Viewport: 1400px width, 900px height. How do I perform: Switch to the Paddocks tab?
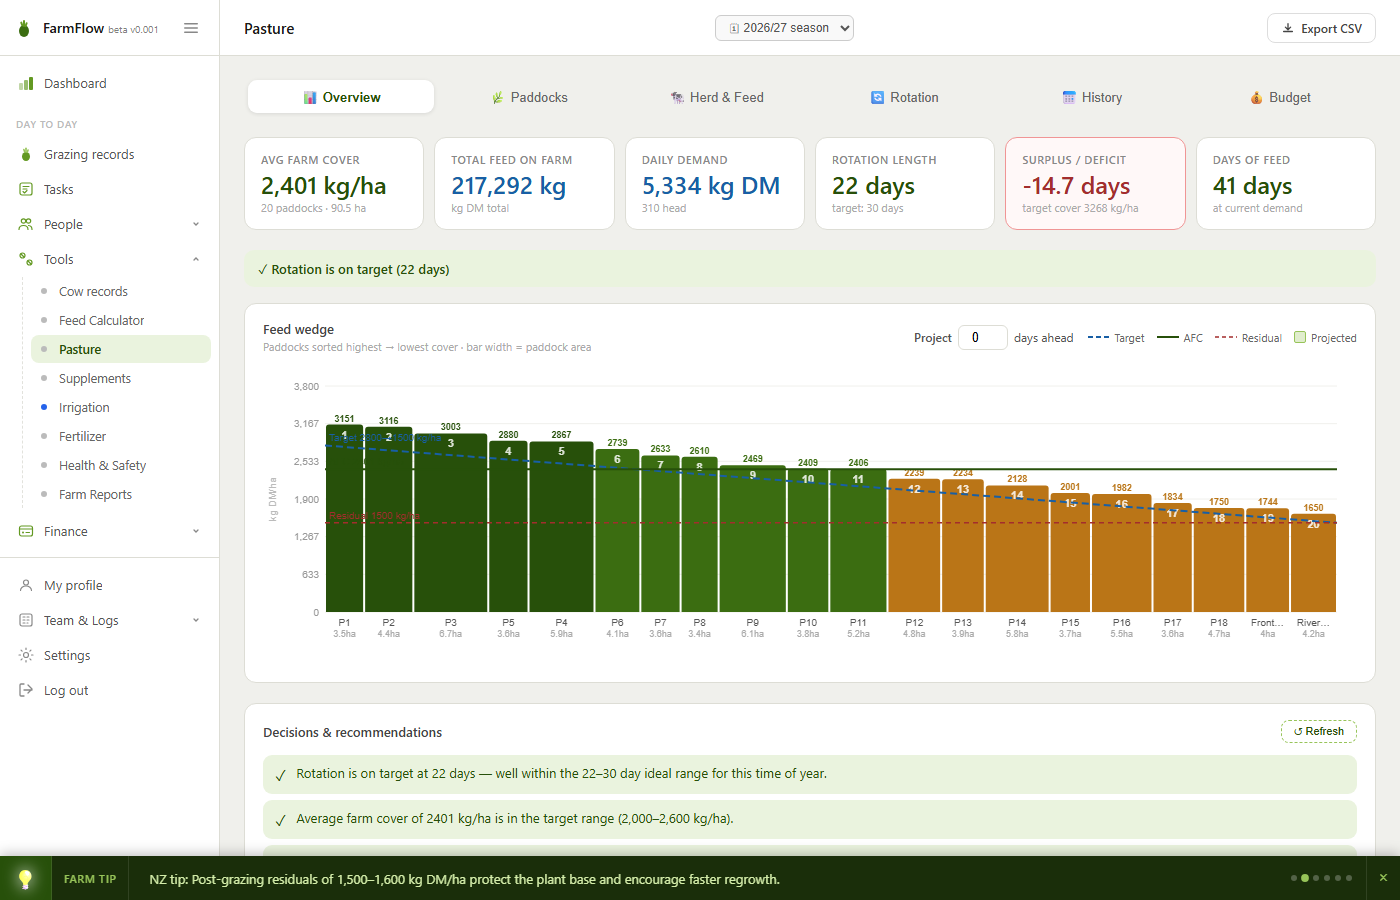coord(529,97)
